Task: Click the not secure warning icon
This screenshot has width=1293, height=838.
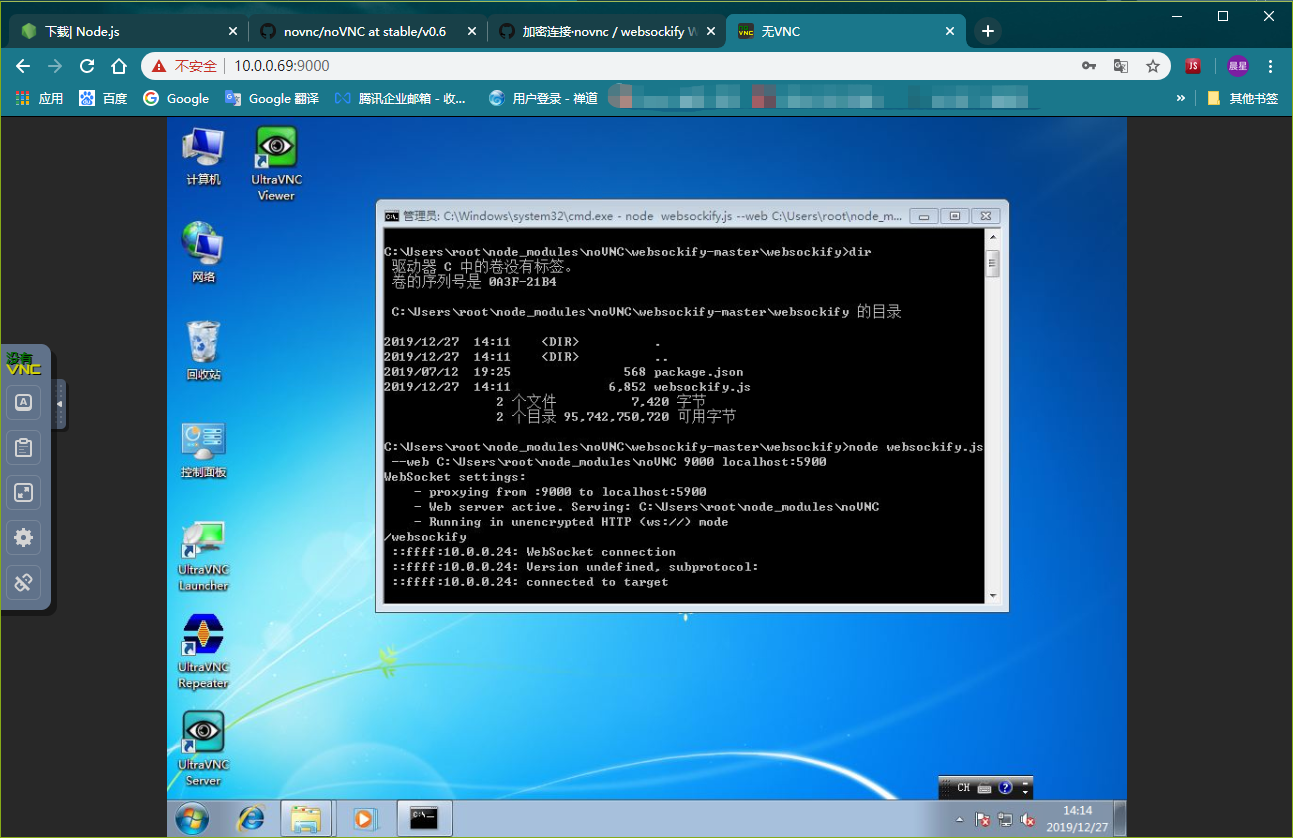Action: pyautogui.click(x=159, y=66)
